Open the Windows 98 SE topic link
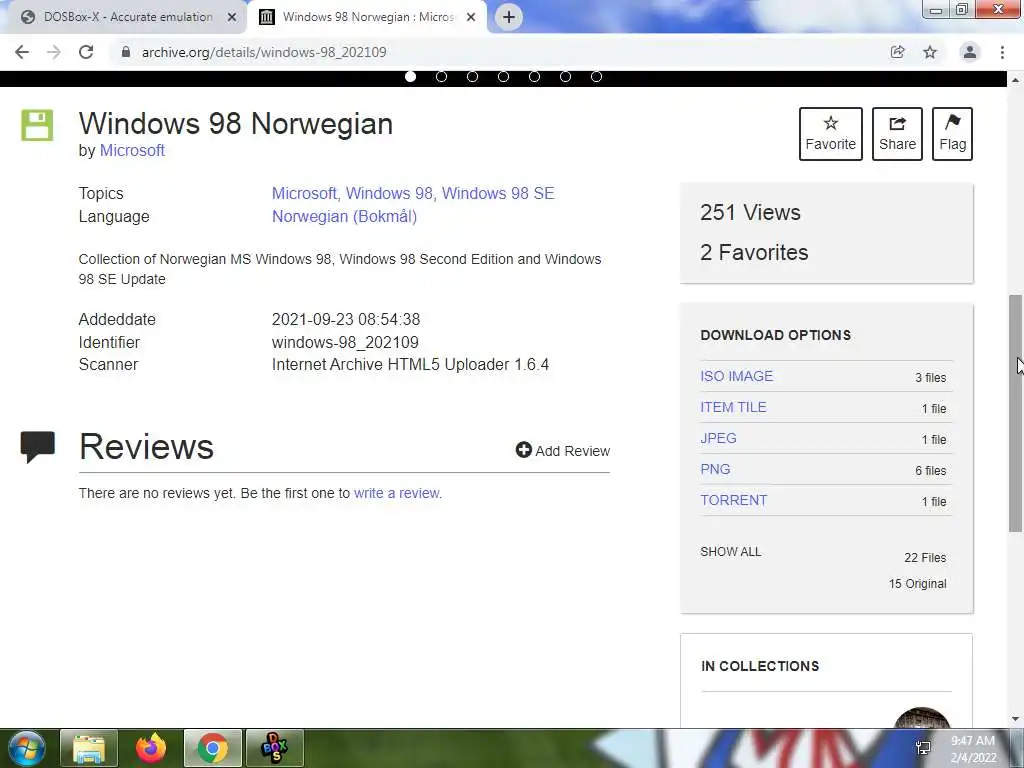 pos(498,193)
